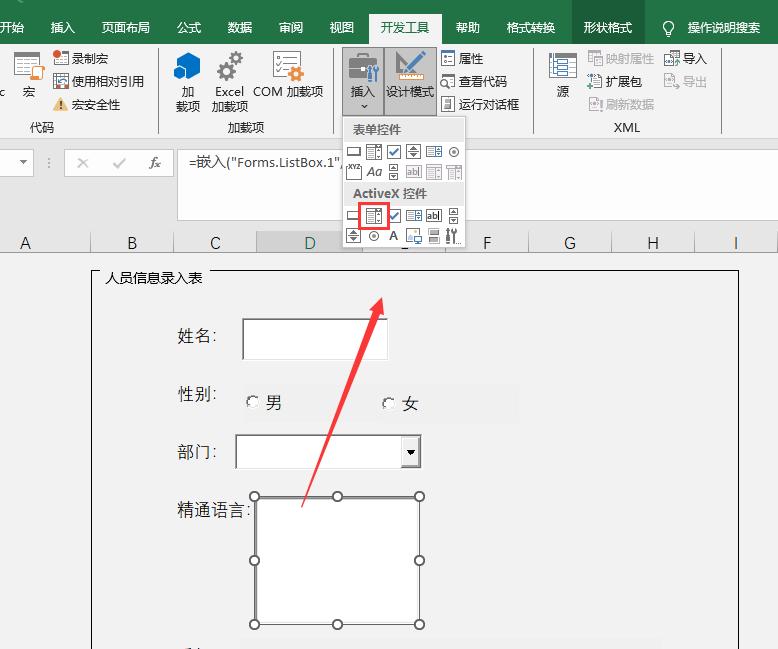Open the 插入 controls dropdown

[x=363, y=81]
